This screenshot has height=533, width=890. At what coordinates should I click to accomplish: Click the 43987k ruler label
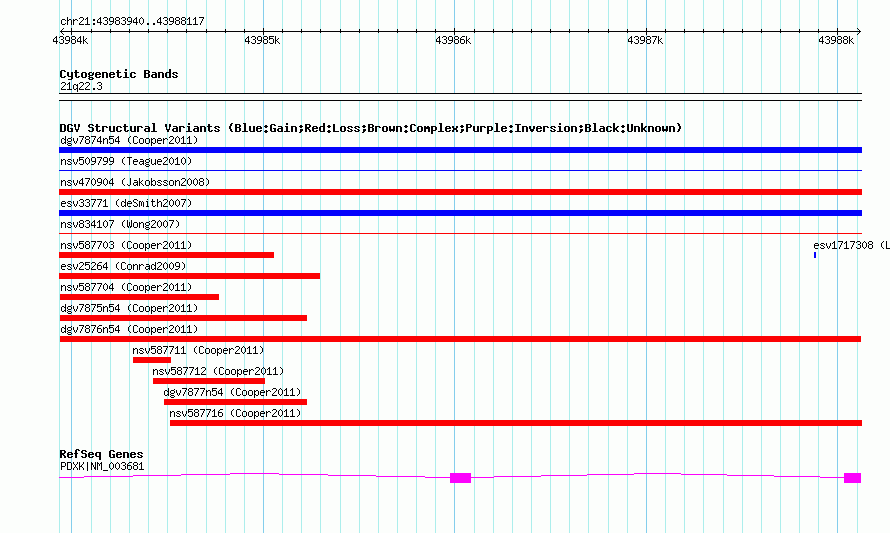pos(645,40)
